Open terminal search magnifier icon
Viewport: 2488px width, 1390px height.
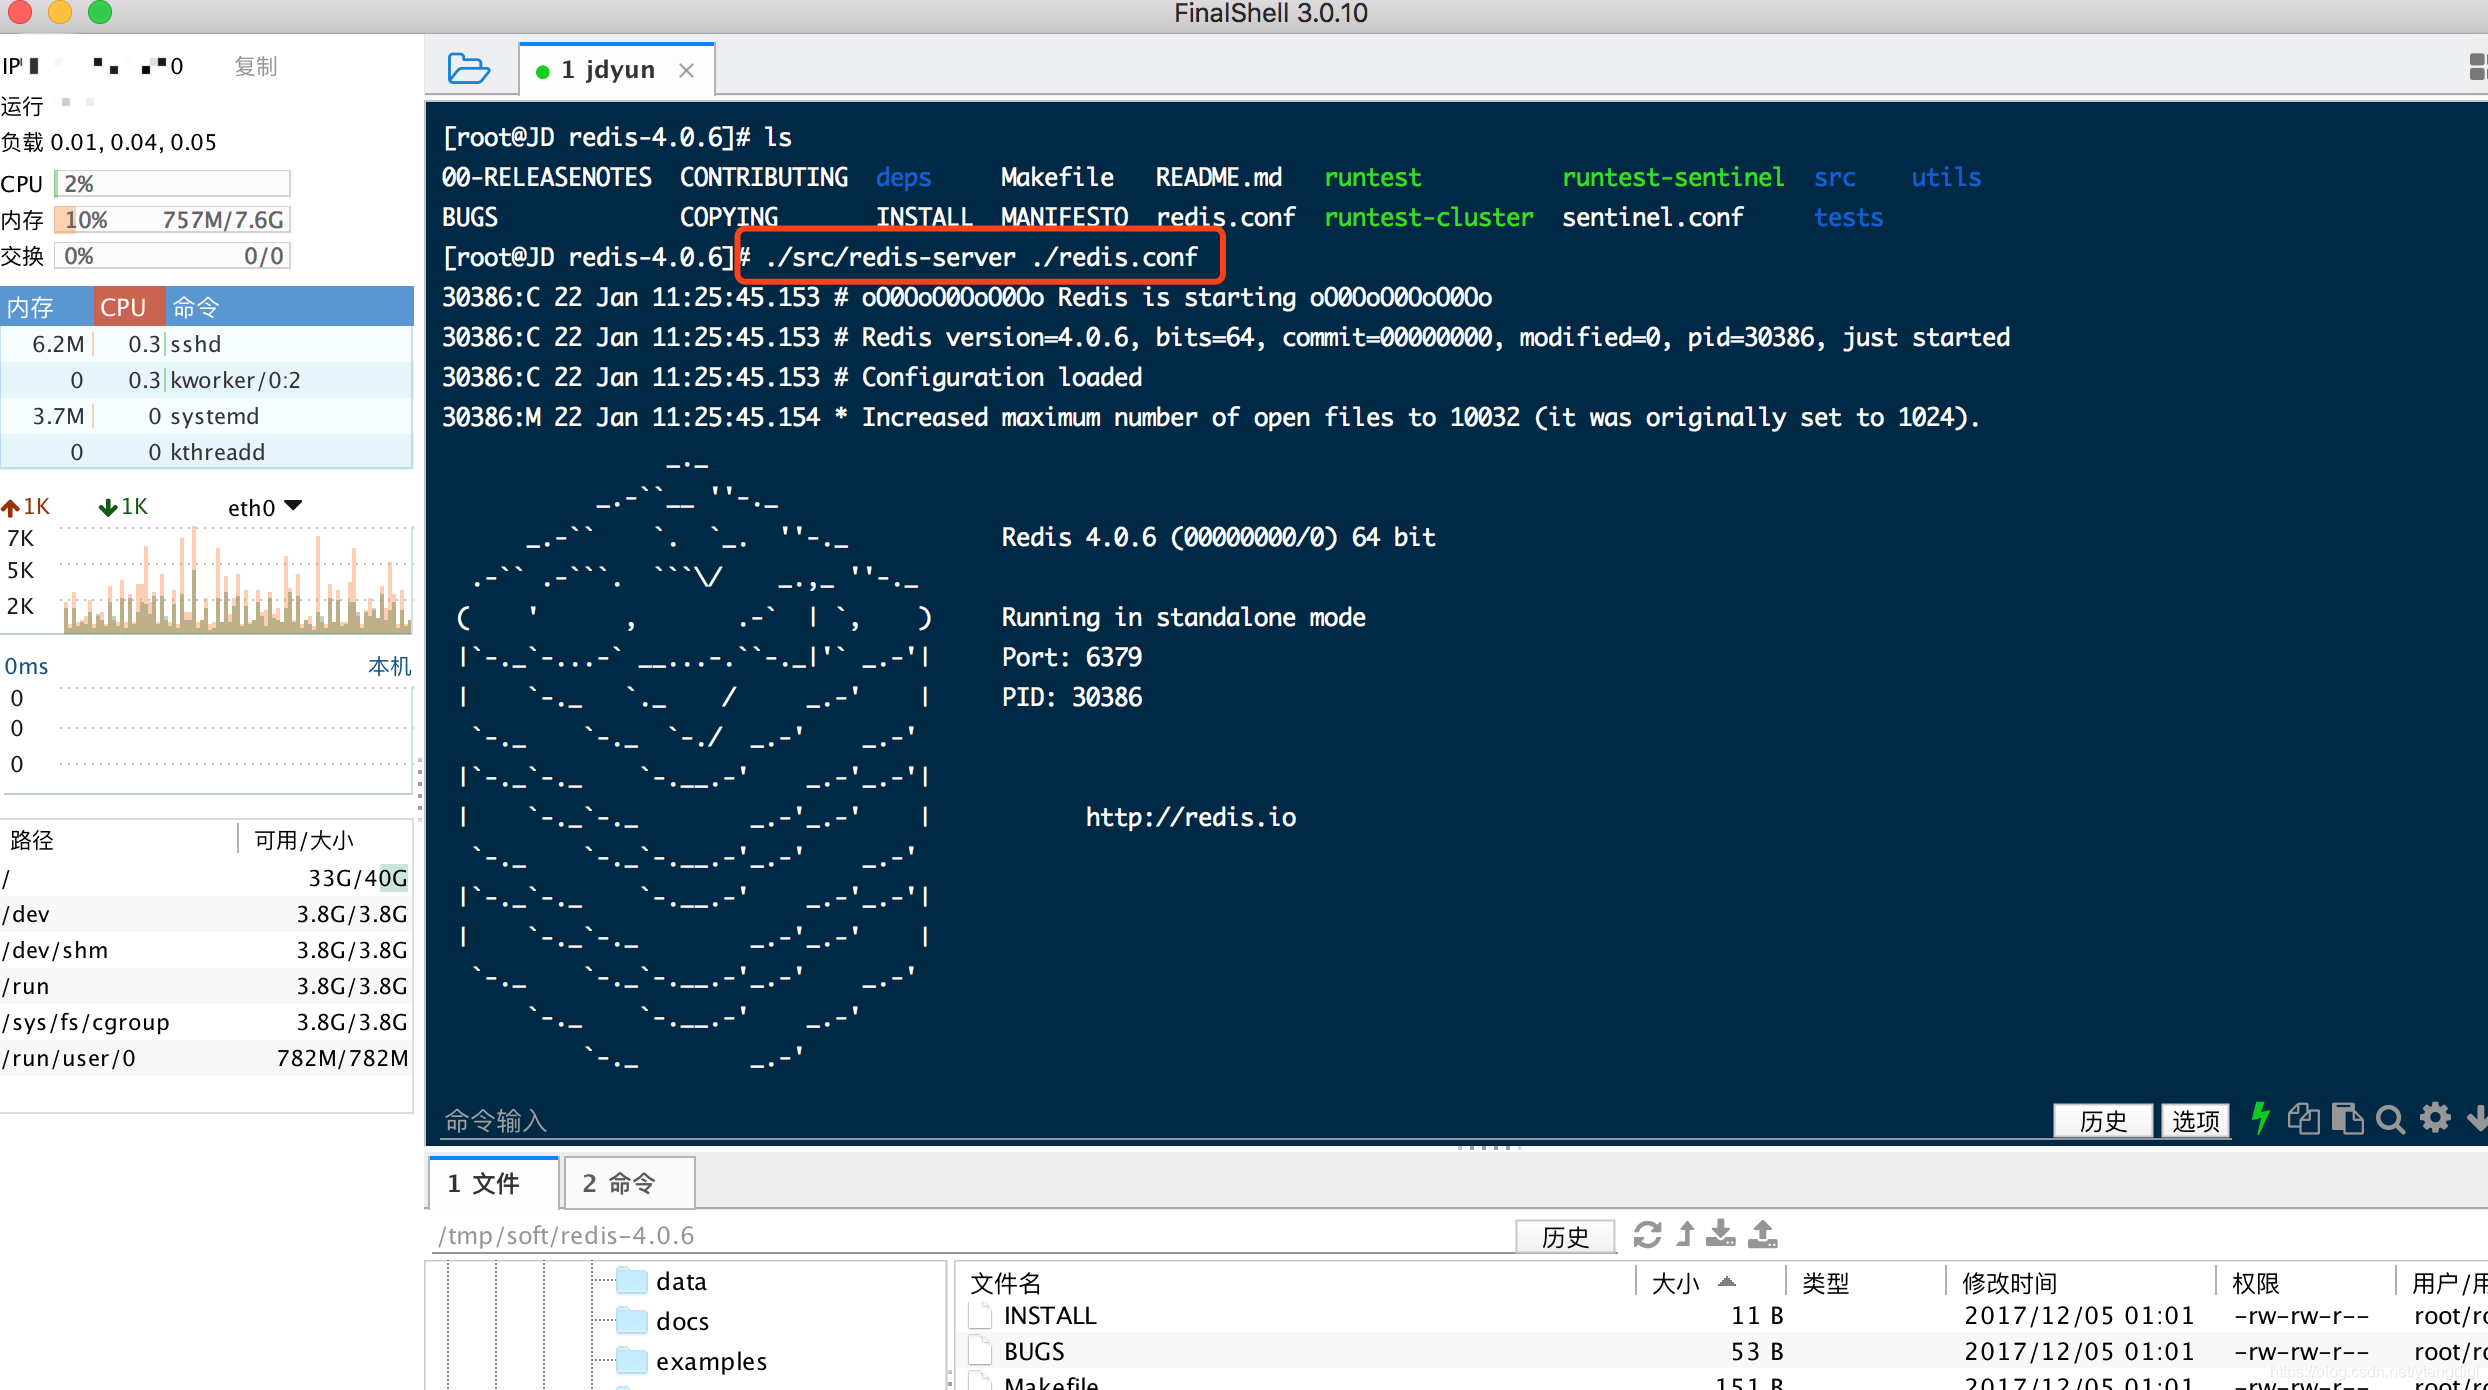2390,1119
